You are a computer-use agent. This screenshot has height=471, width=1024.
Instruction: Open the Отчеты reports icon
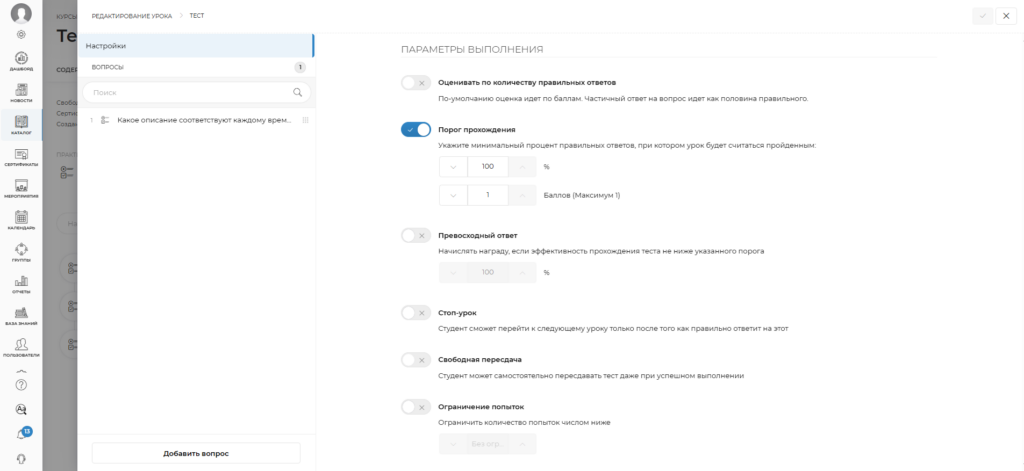[21, 282]
